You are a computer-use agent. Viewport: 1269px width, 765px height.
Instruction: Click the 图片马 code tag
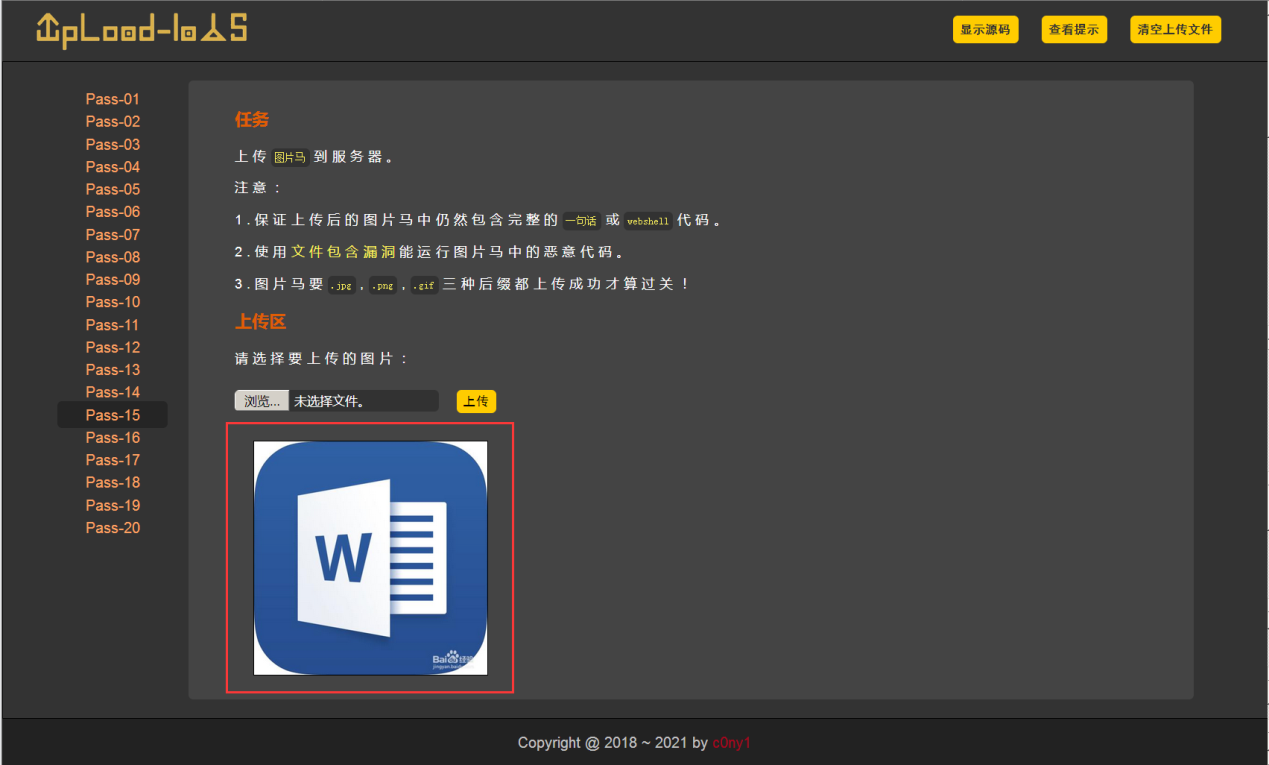290,158
